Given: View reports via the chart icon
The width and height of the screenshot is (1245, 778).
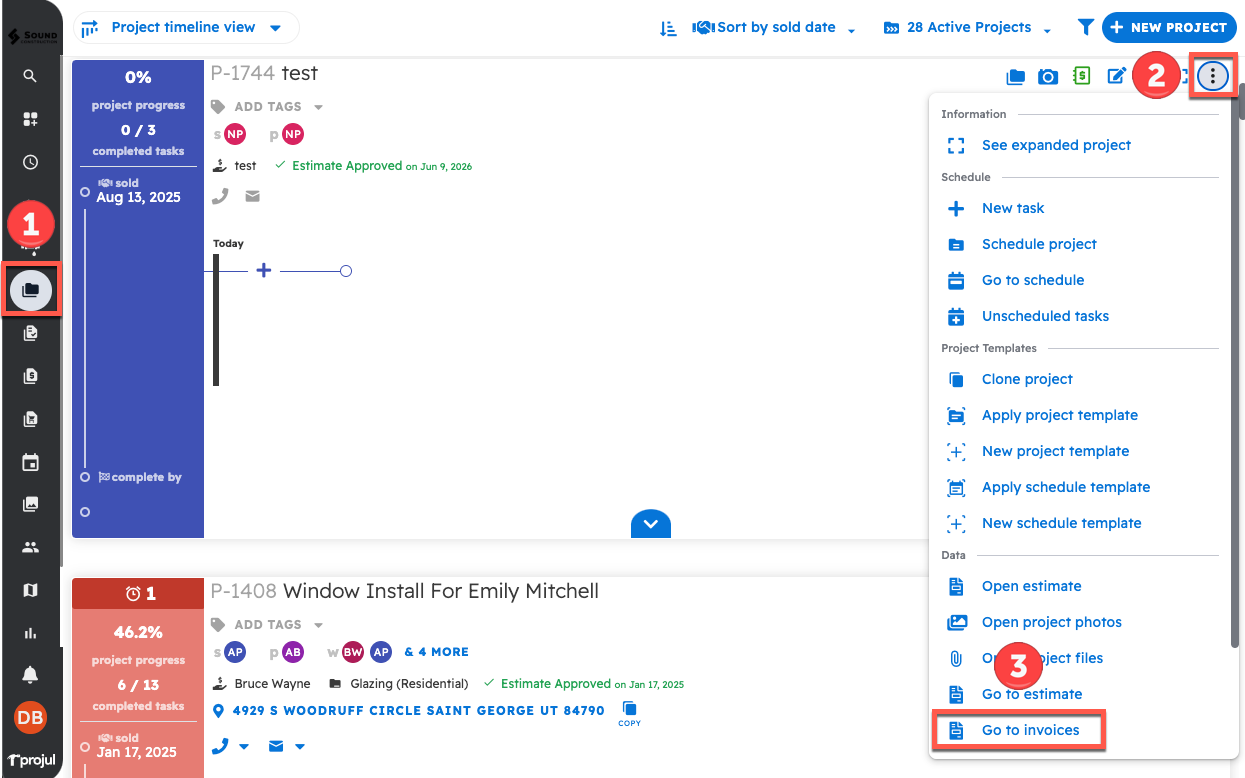Looking at the screenshot, I should (30, 632).
